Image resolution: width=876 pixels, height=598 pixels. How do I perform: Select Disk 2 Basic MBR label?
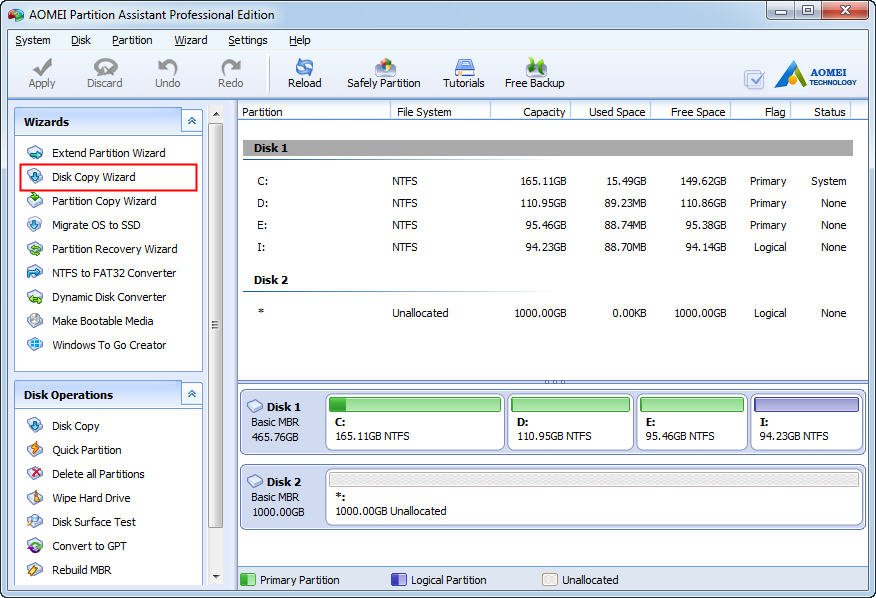click(x=275, y=497)
